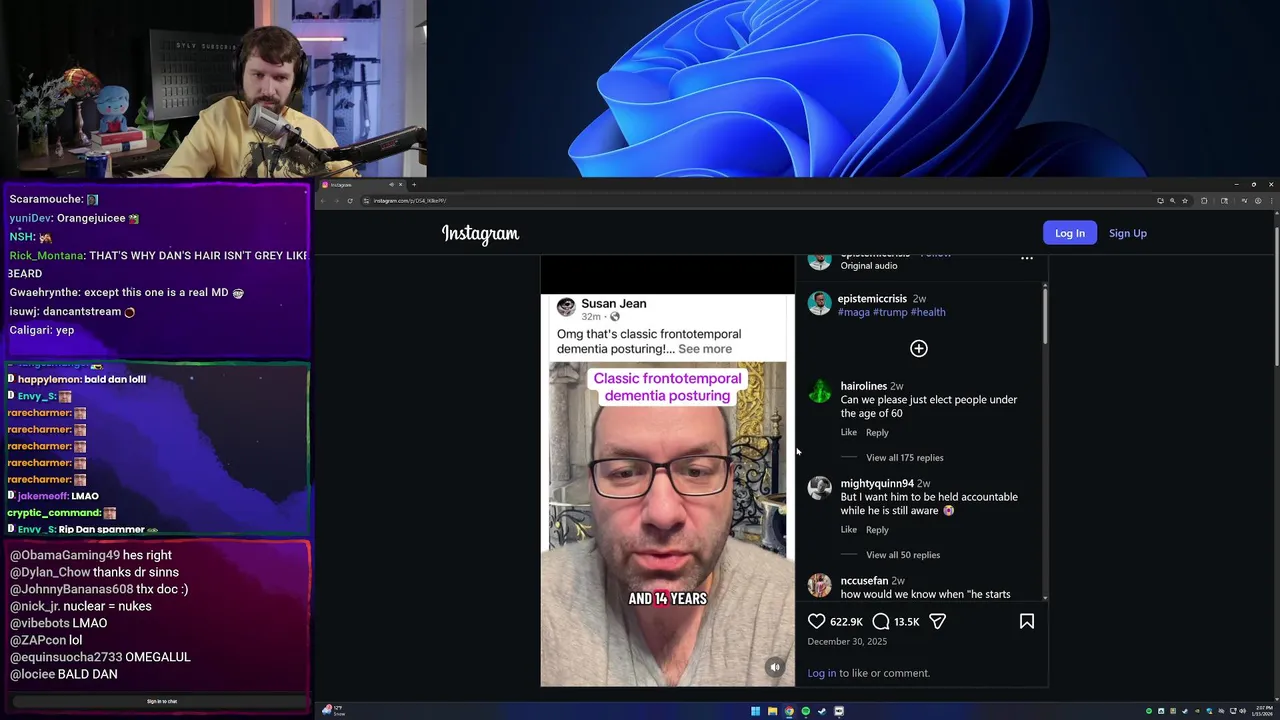Click the 13.5K comments count
This screenshot has height=720, width=1280.
(906, 622)
